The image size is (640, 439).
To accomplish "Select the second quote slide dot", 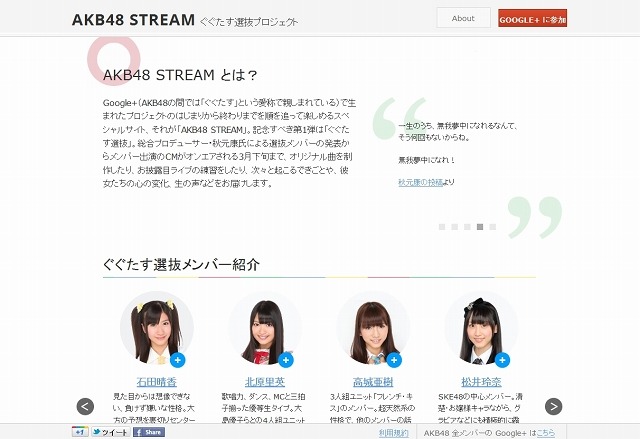I will (x=454, y=227).
